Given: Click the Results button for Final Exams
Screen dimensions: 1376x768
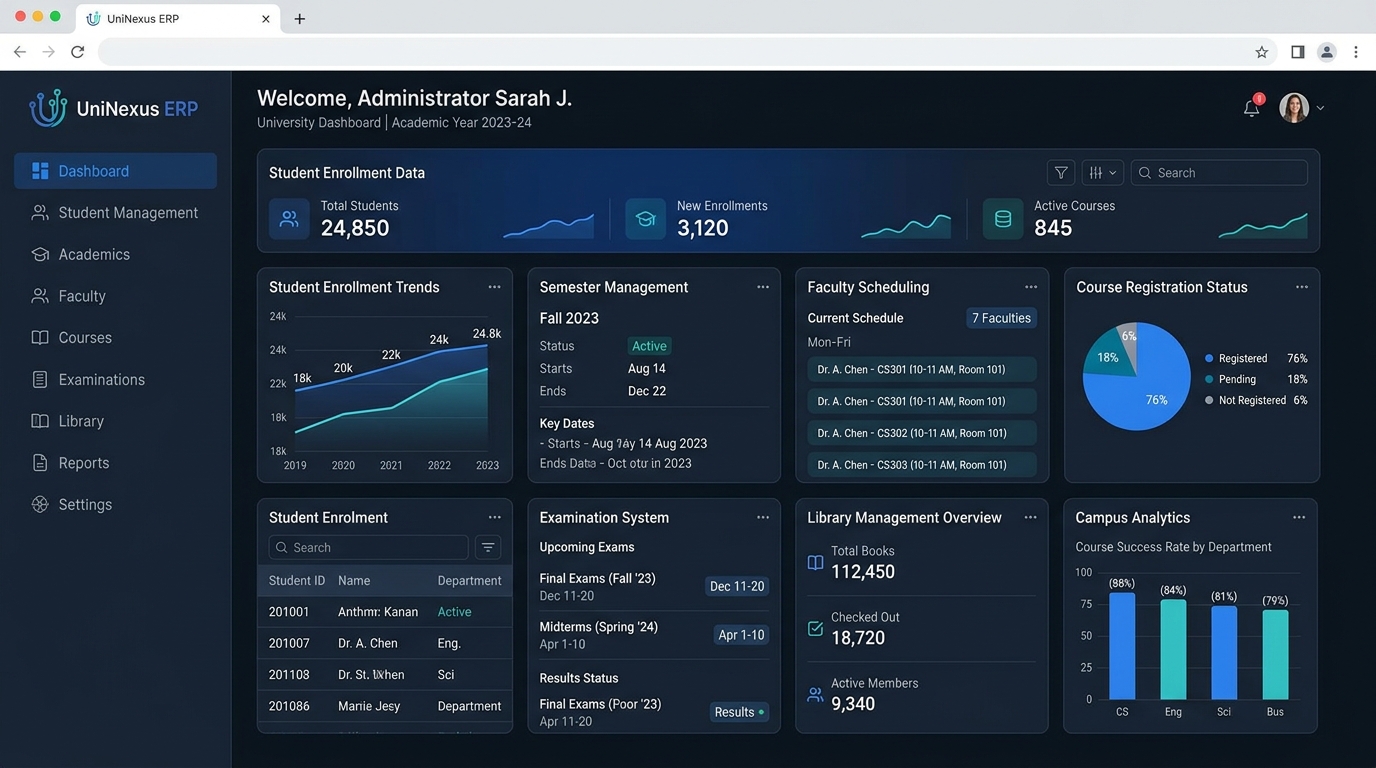Looking at the screenshot, I should pos(739,712).
